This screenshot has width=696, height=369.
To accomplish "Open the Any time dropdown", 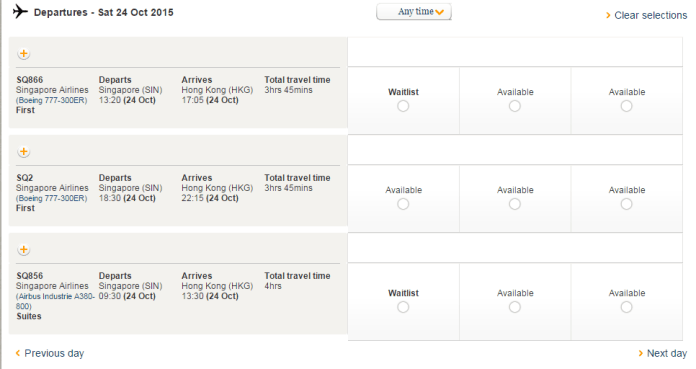I will coord(414,12).
